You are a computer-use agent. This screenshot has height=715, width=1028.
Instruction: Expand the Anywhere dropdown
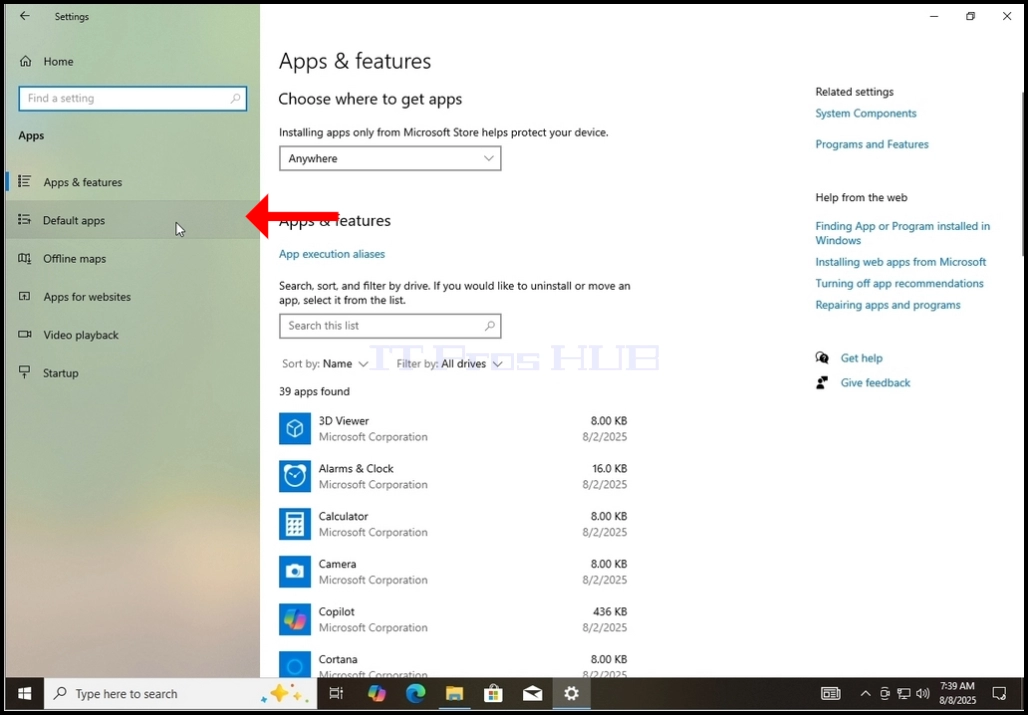390,159
